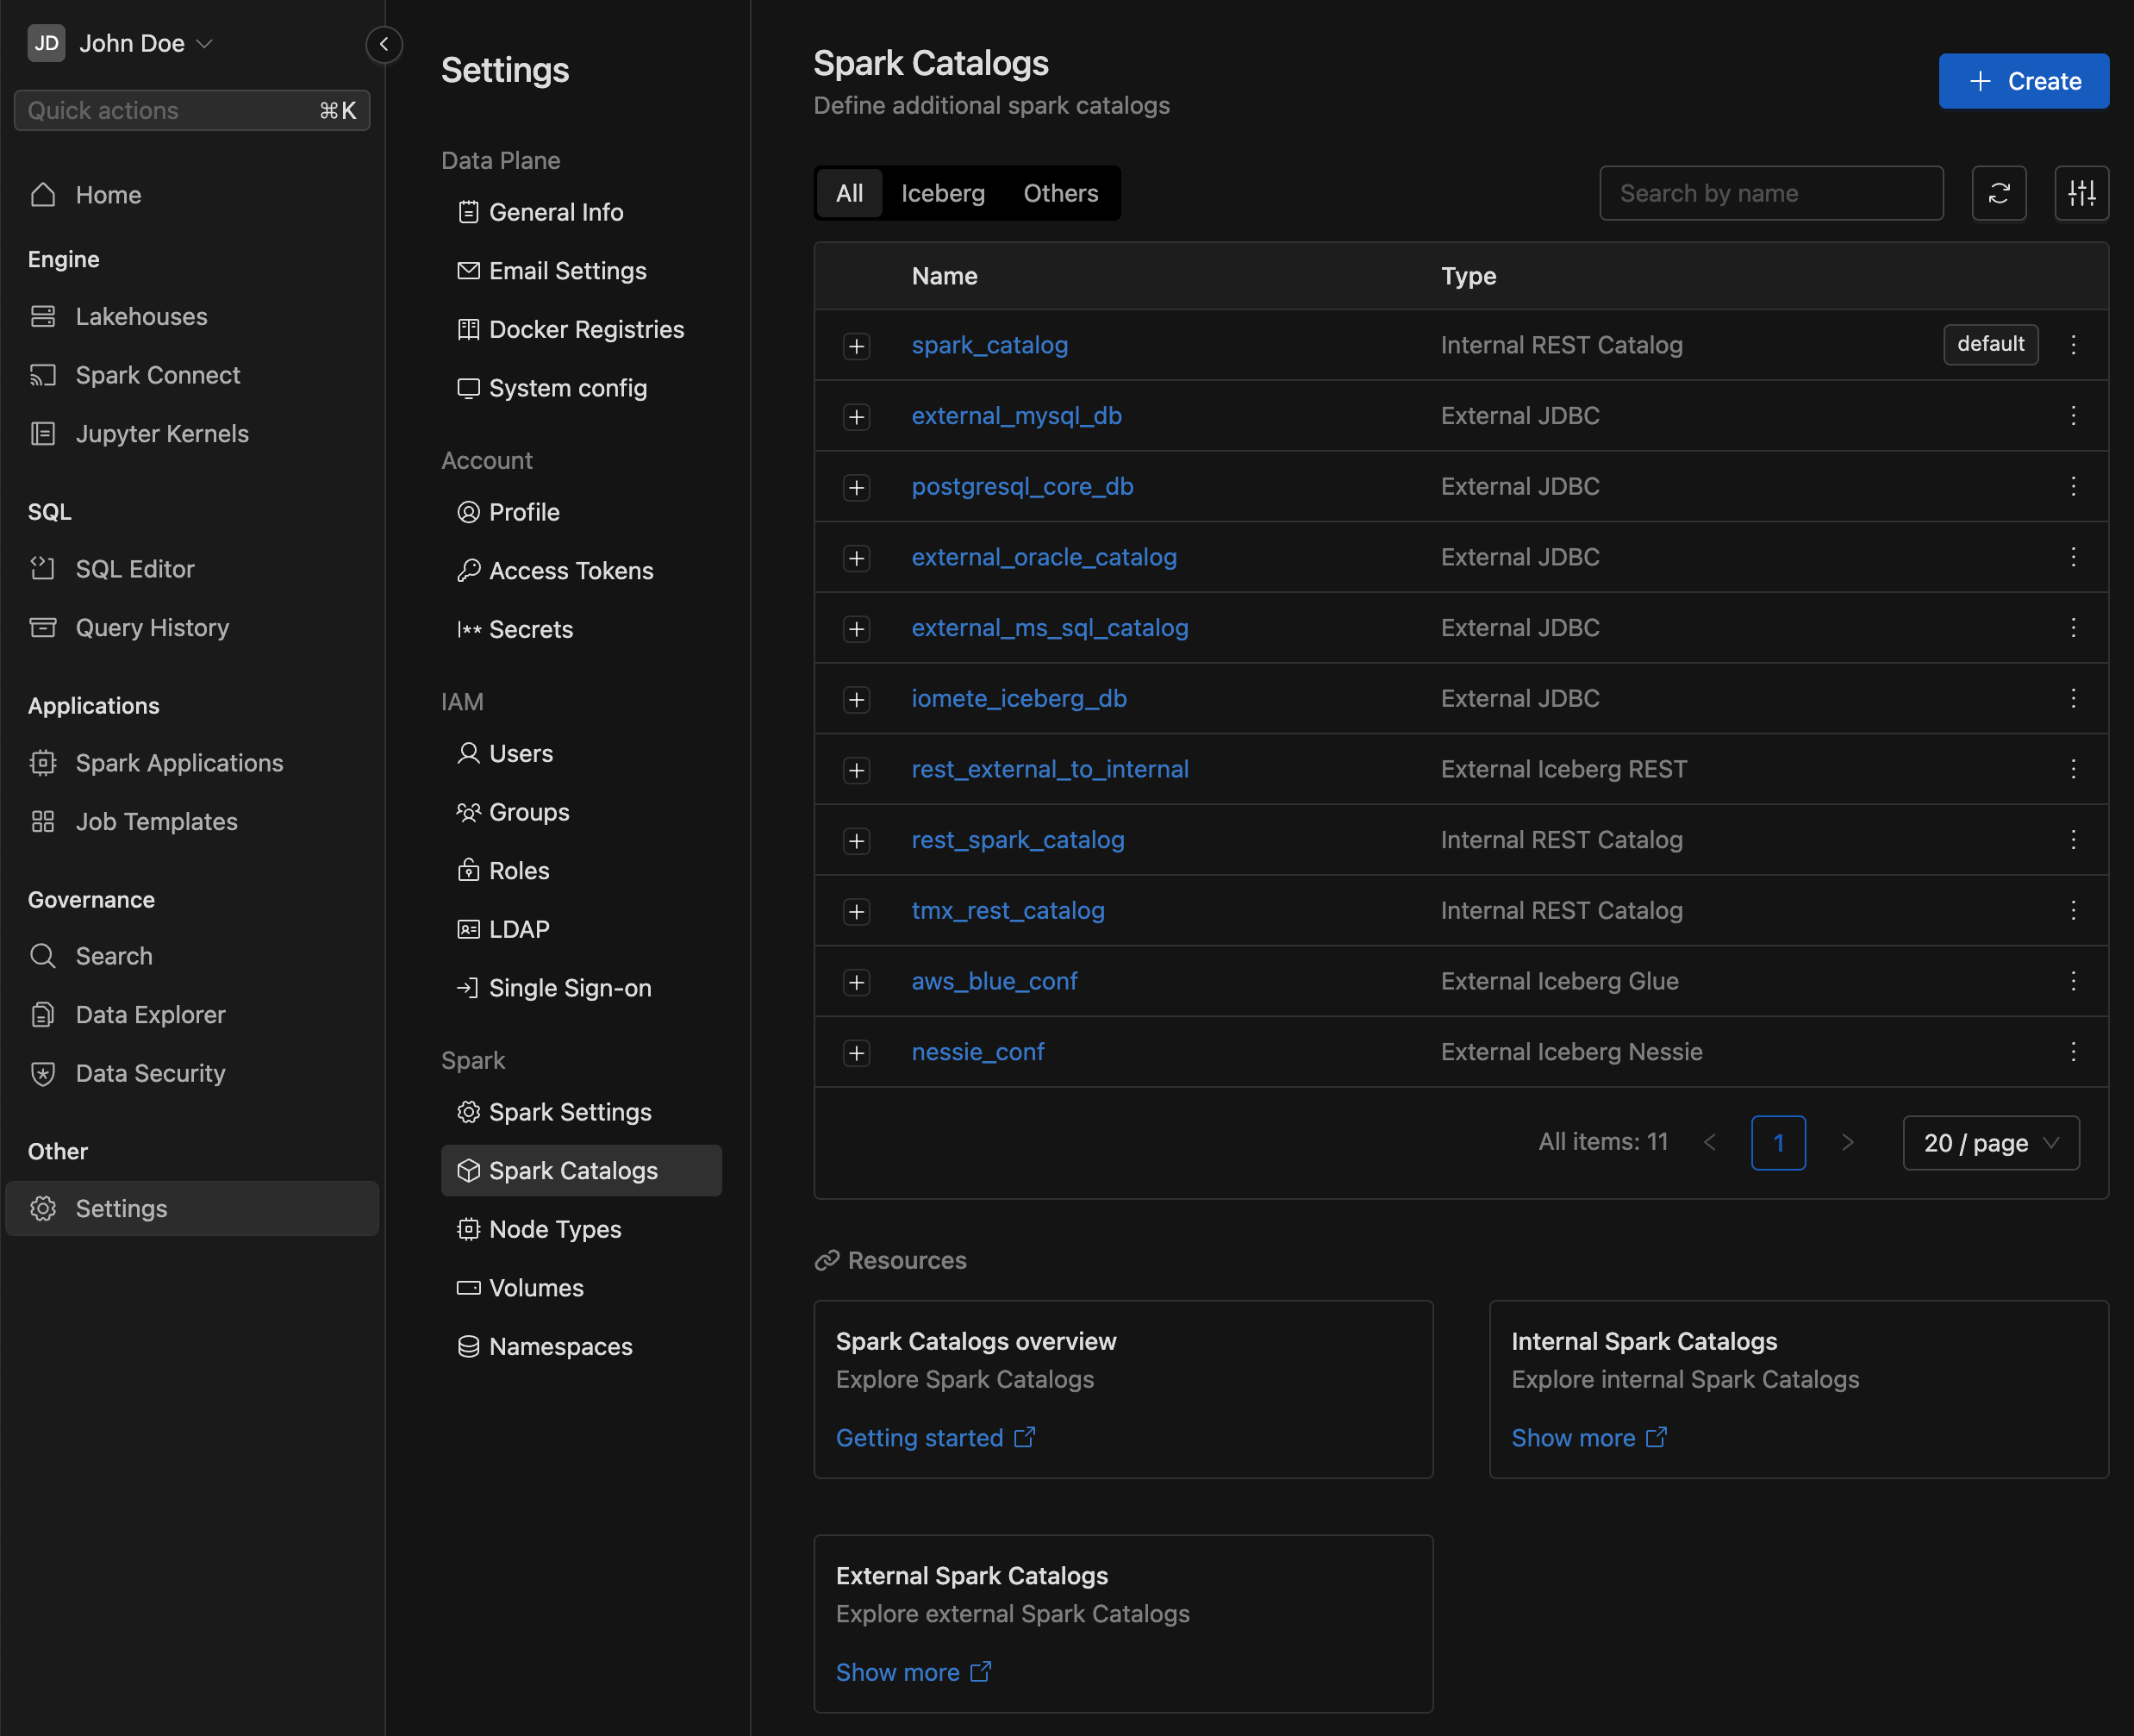Click the Spark Catalogs sidebar icon
The height and width of the screenshot is (1736, 2134).
pyautogui.click(x=465, y=1169)
